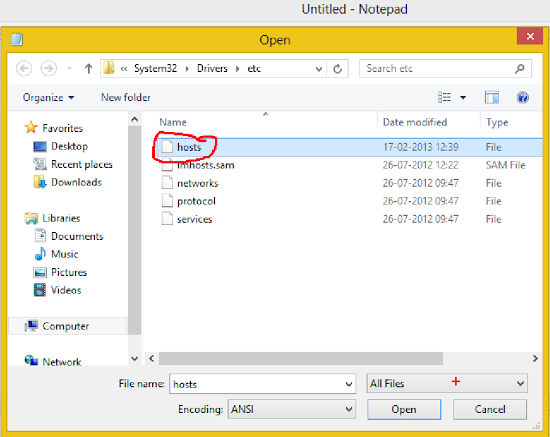Click the networks file icon

click(x=167, y=182)
